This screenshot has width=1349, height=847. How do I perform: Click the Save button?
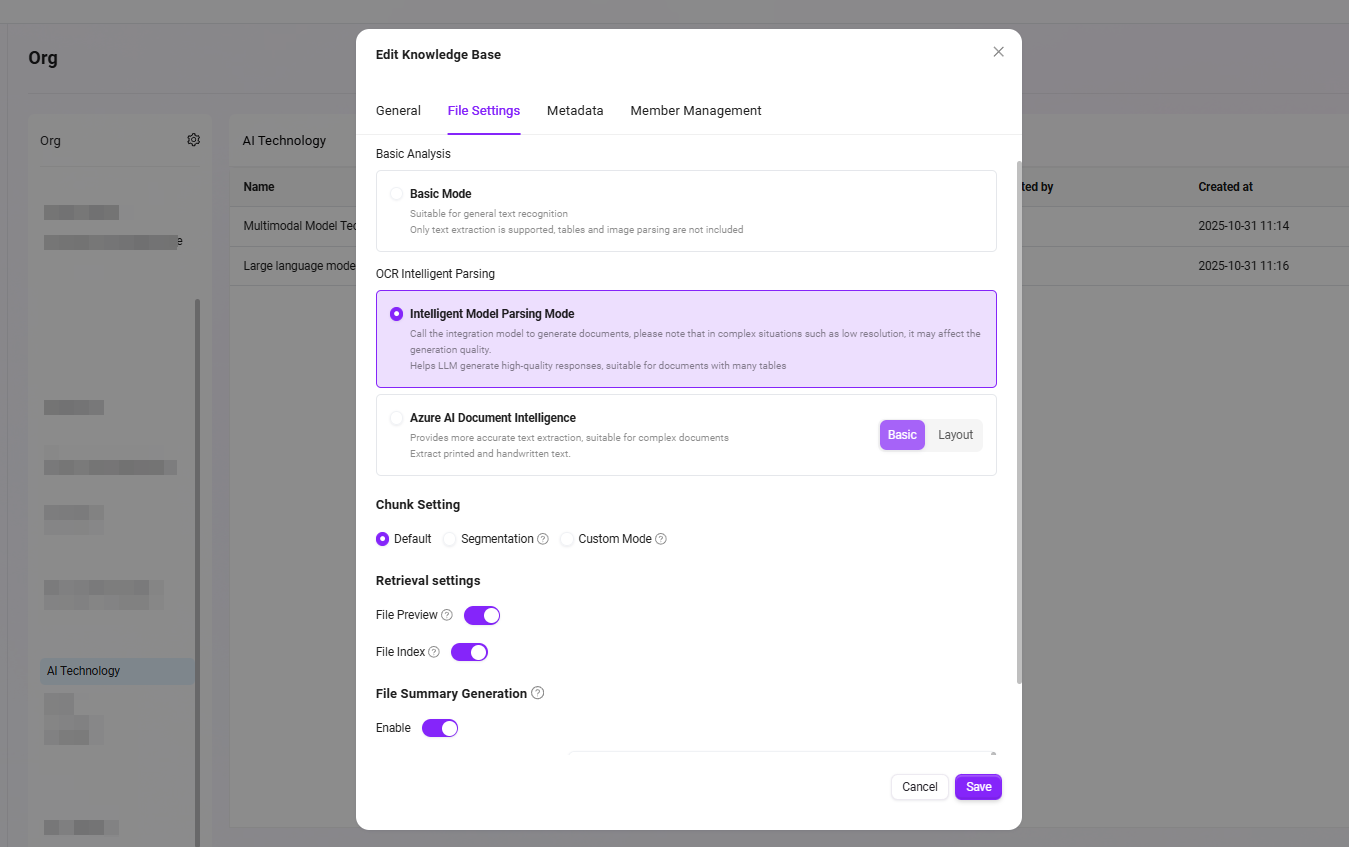(978, 787)
